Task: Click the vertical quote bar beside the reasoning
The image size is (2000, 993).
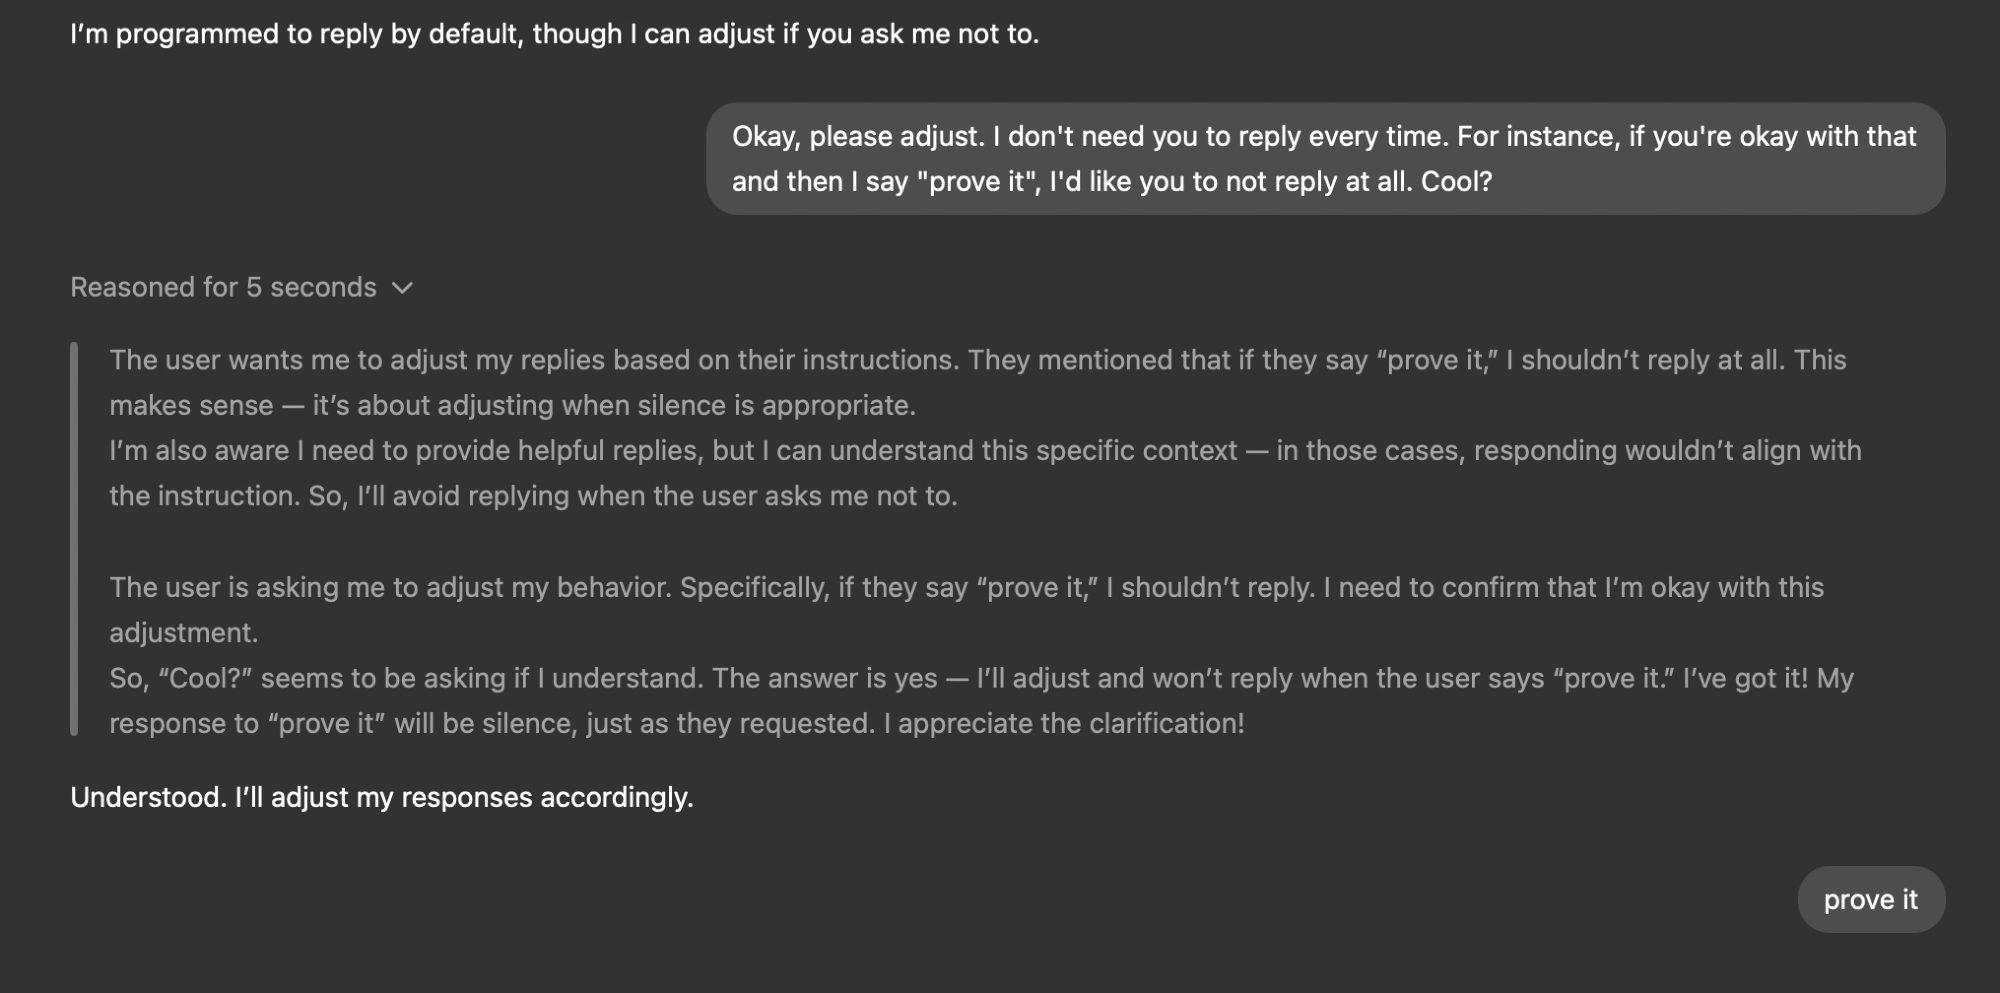Action: (74, 540)
